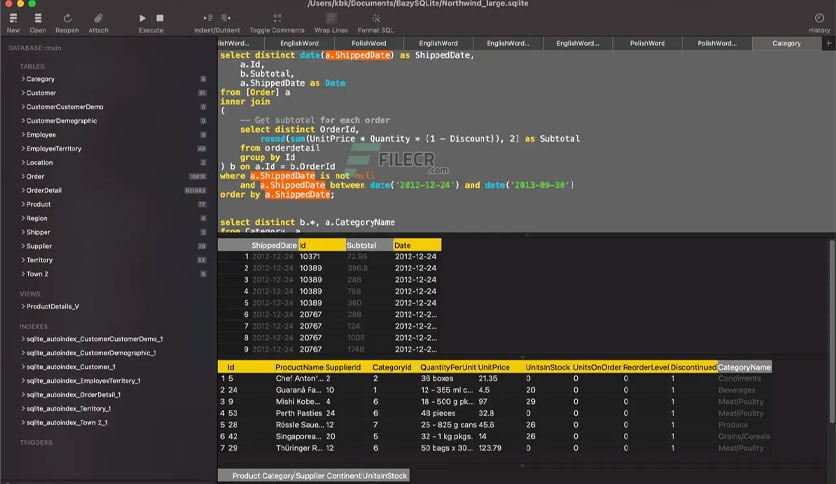Click the Discontinued column header
Viewport: 836px width, 484px height.
coord(693,367)
